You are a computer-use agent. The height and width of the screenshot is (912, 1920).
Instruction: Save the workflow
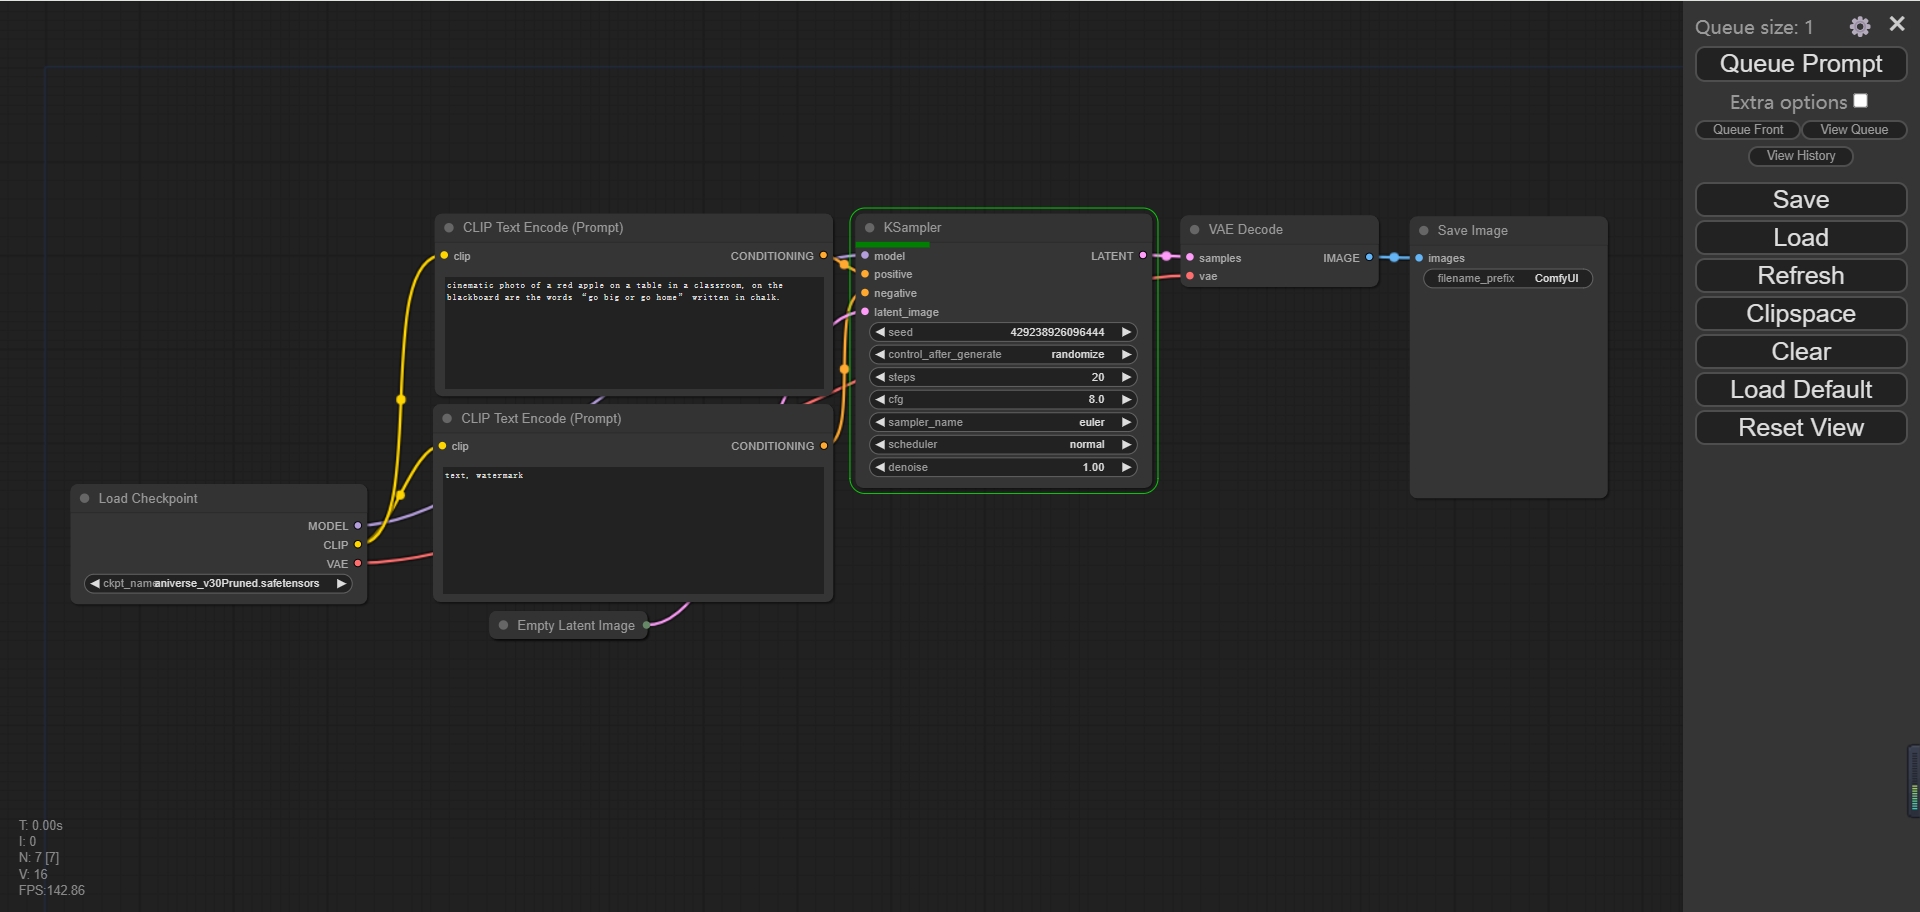tap(1801, 200)
